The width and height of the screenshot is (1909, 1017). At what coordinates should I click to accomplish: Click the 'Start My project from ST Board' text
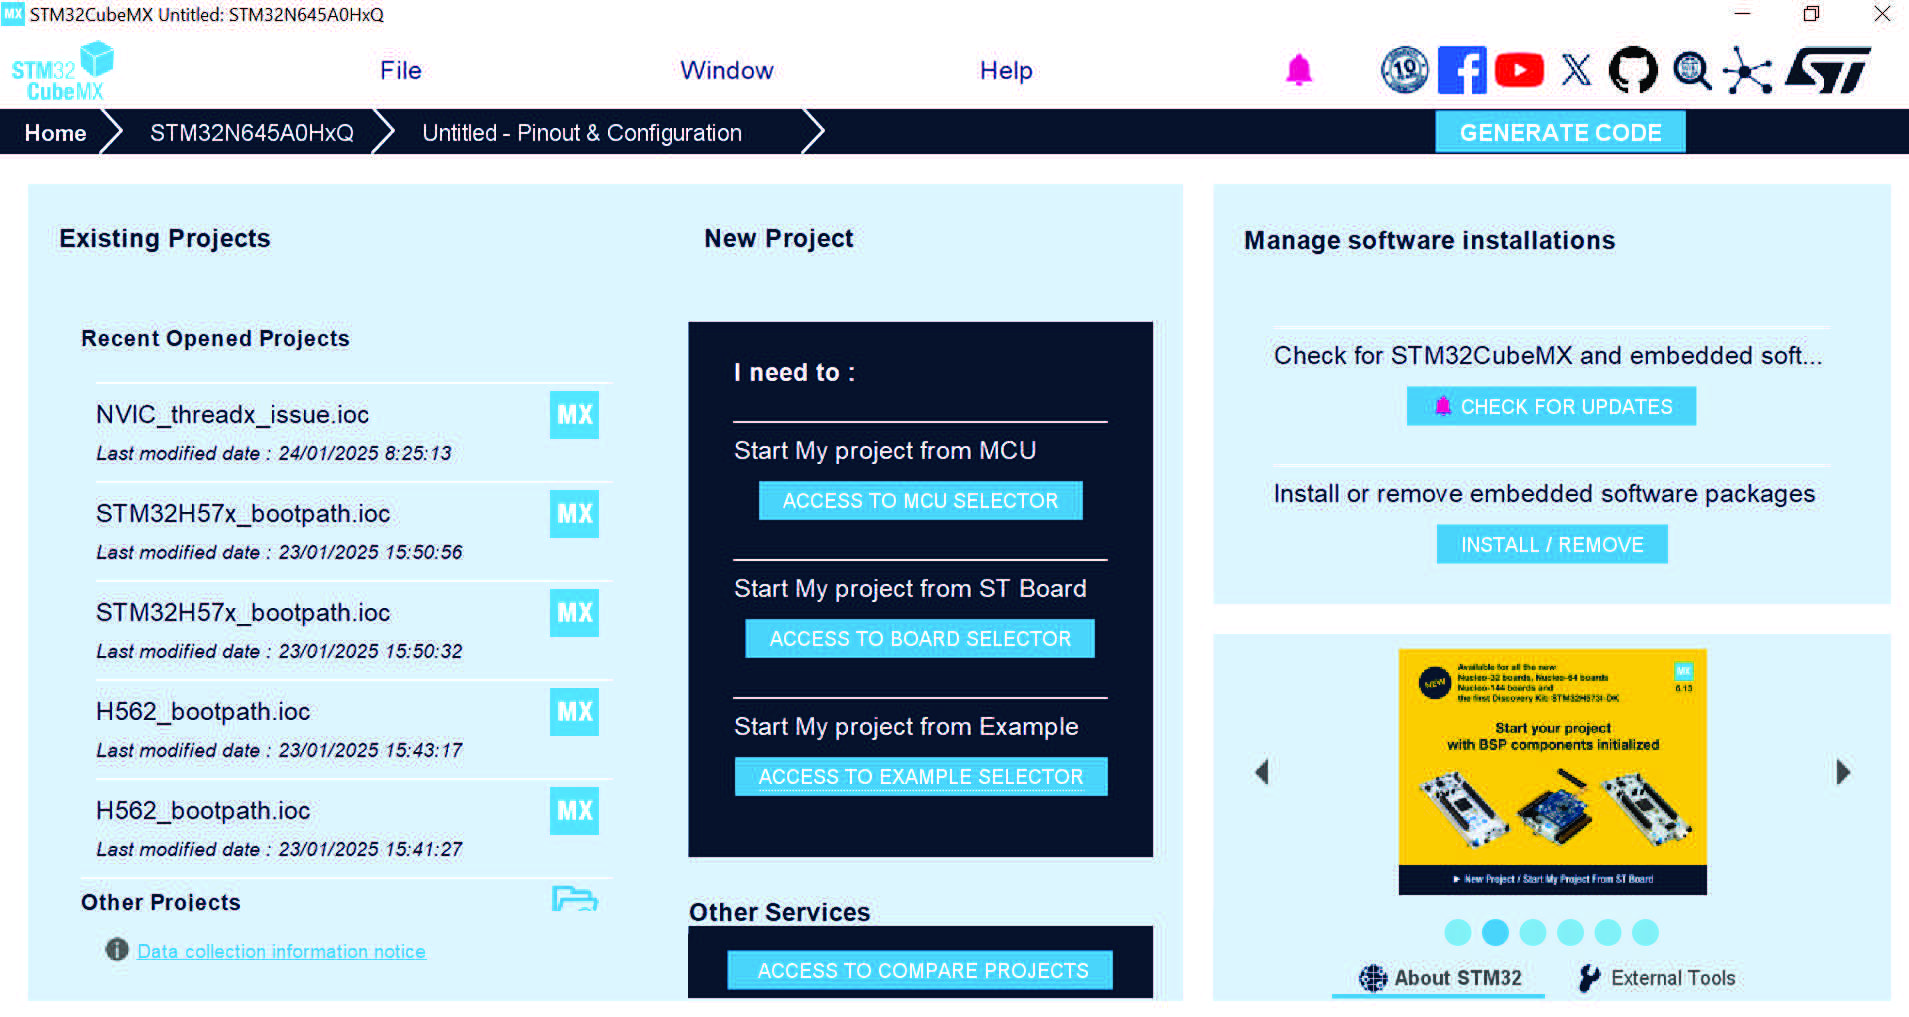(x=910, y=589)
